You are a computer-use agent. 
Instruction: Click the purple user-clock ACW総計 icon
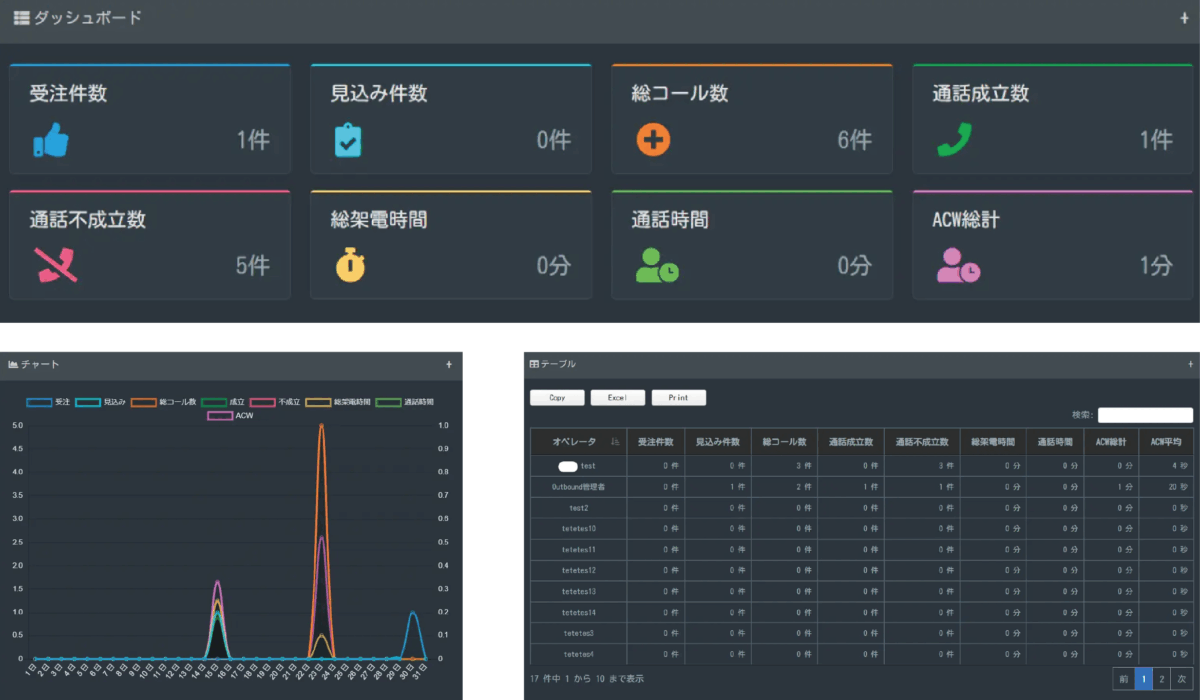tap(958, 265)
